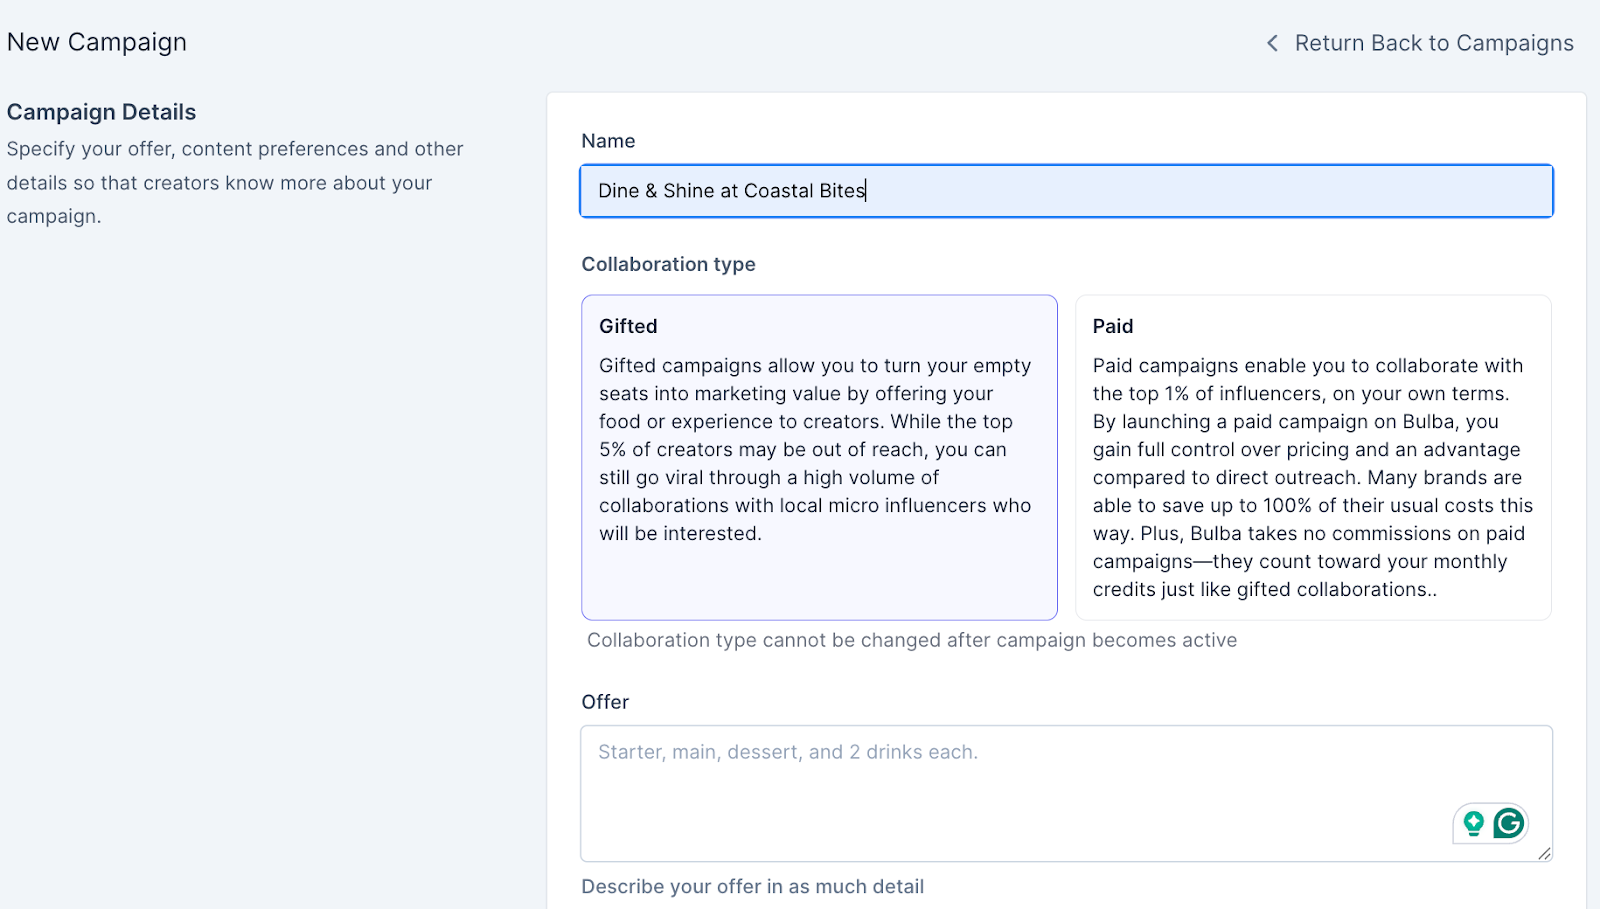Viewport: 1600px width, 909px height.
Task: Click the Name field label
Action: click(x=608, y=141)
